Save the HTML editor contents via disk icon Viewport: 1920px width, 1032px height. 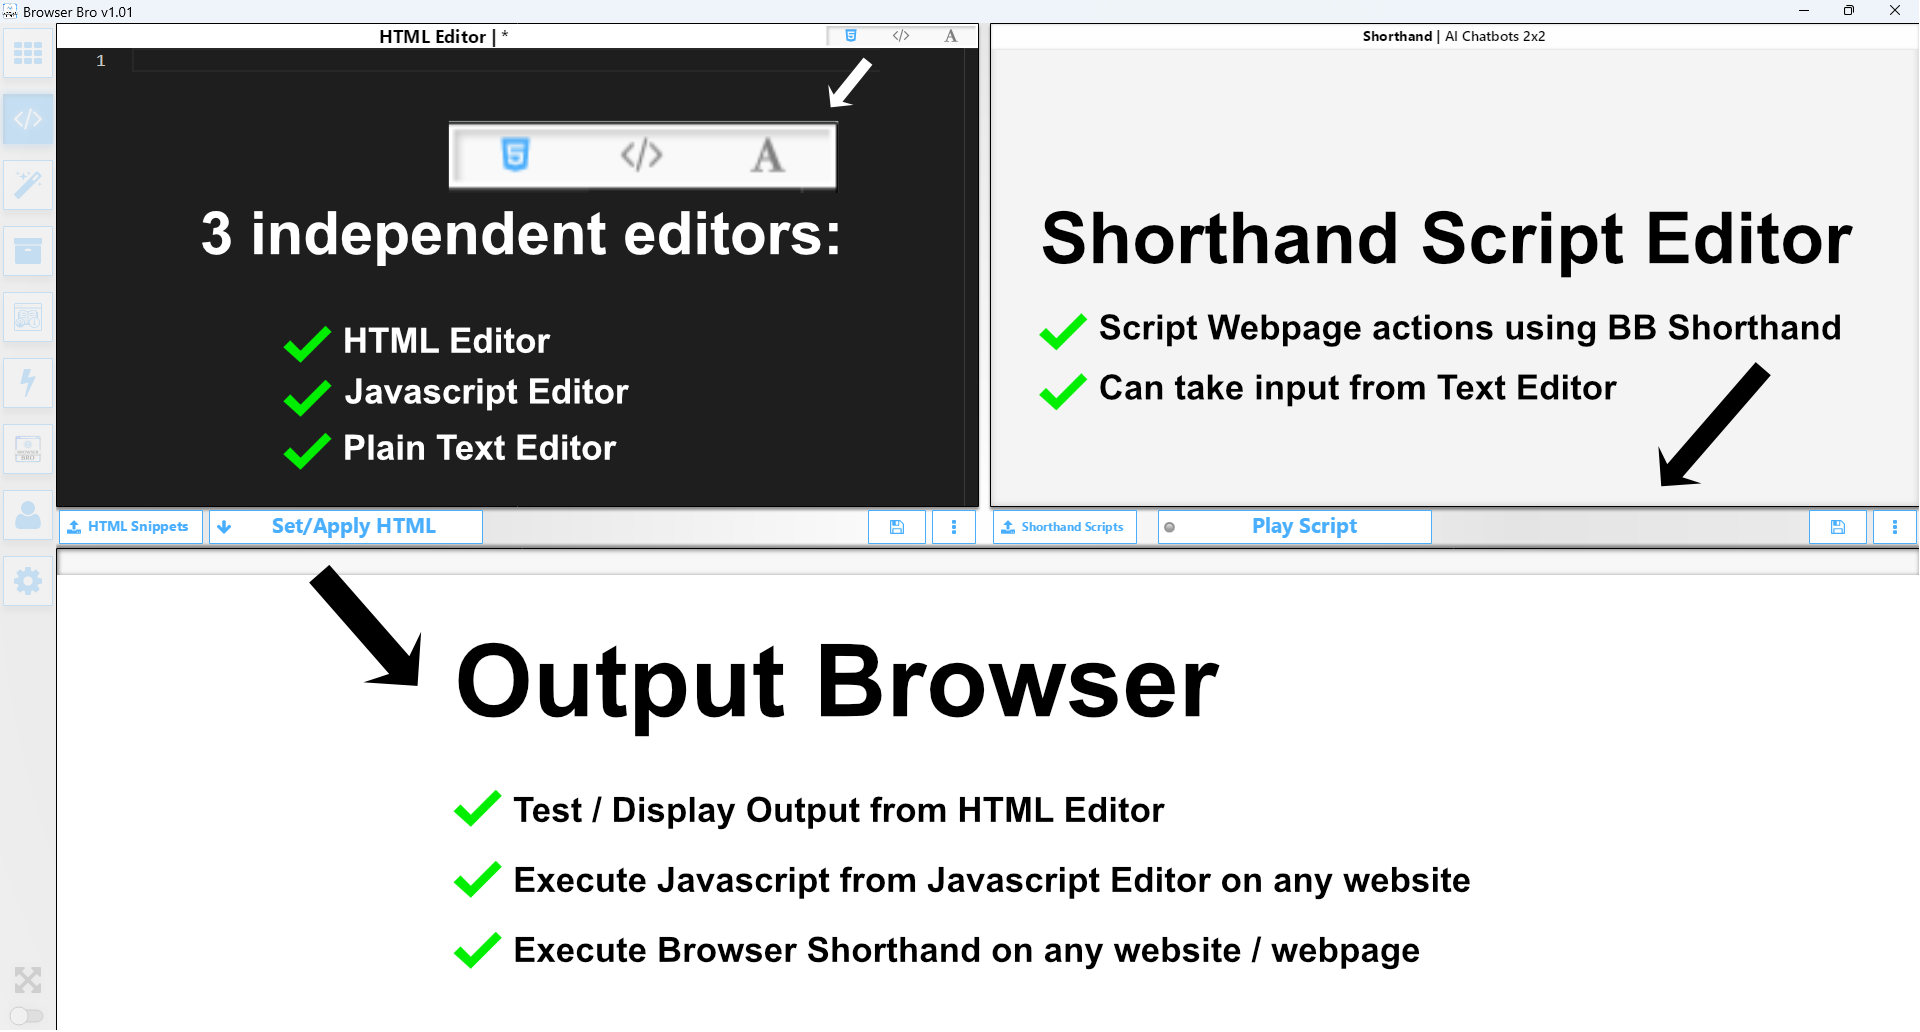pos(896,526)
